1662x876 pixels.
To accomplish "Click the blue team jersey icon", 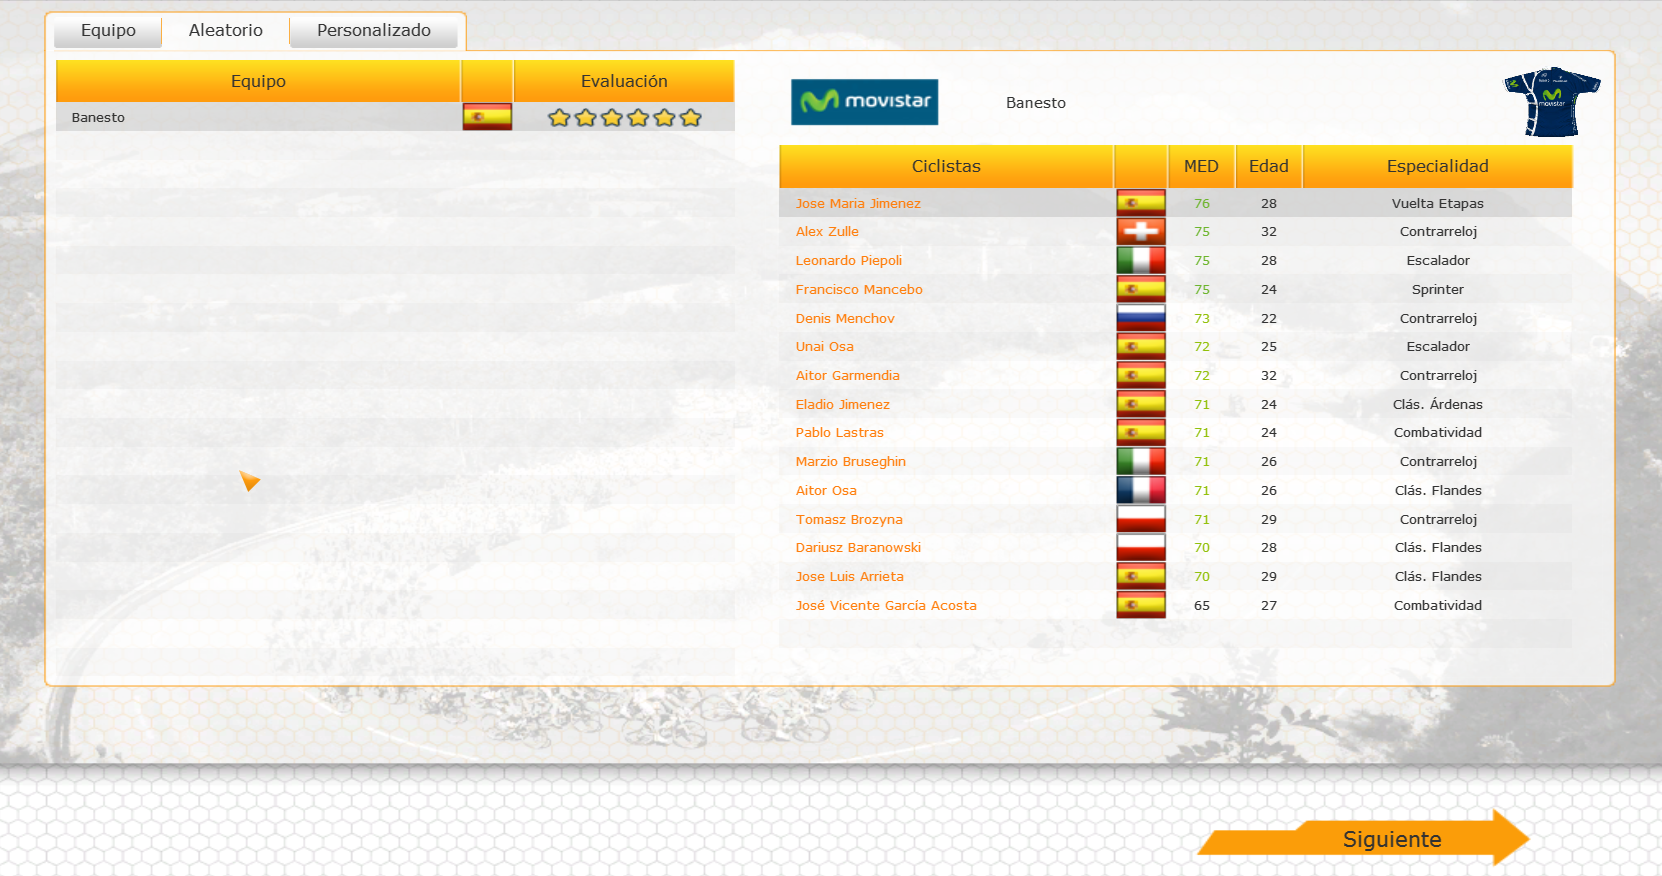I will click(1551, 102).
